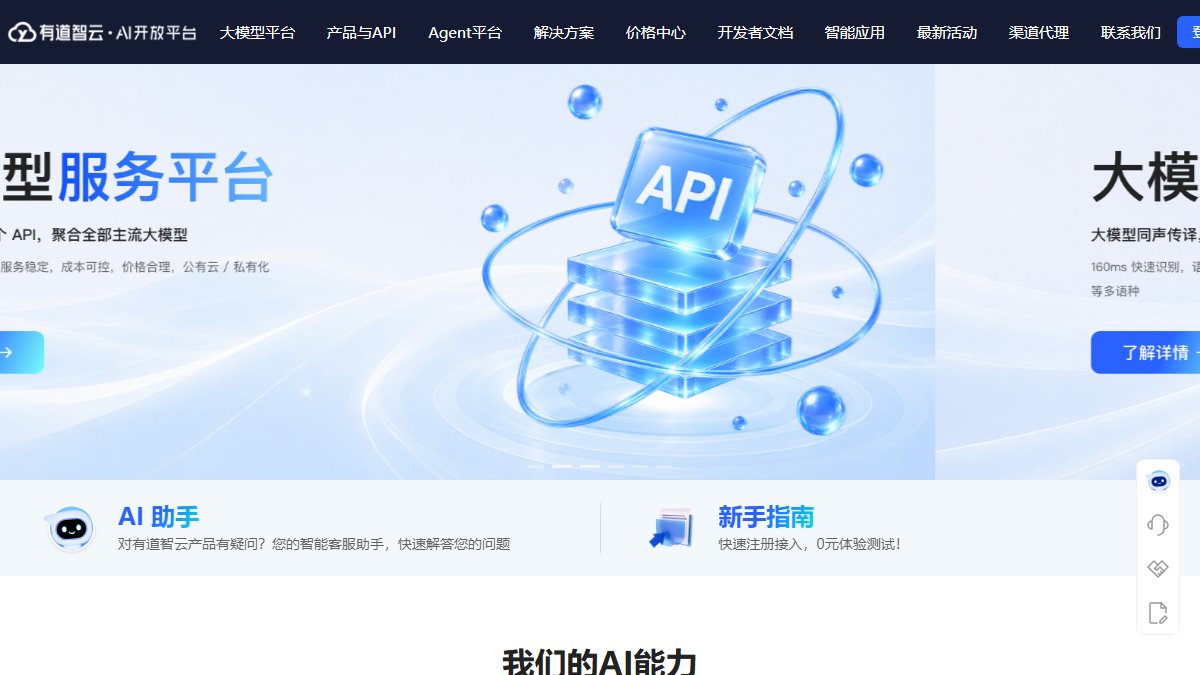
Task: Click the 了解详情 button on the banner
Action: pyautogui.click(x=1145, y=352)
